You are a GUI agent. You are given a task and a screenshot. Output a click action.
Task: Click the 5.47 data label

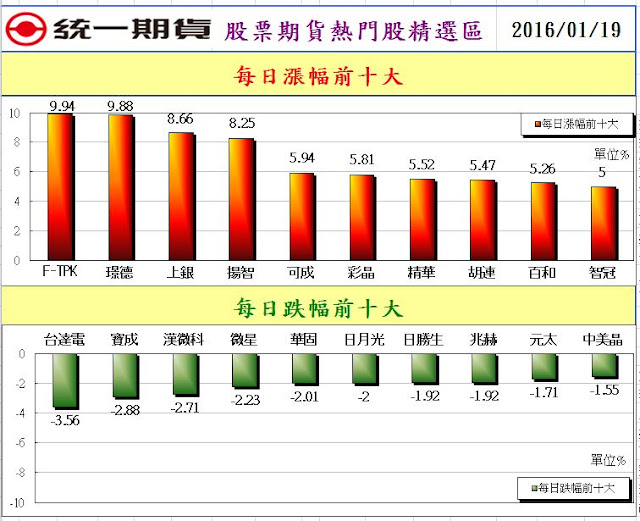pyautogui.click(x=482, y=165)
